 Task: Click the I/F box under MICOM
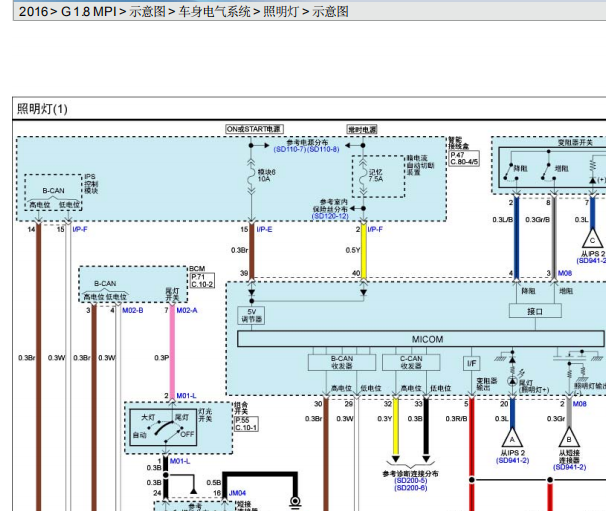[472, 363]
